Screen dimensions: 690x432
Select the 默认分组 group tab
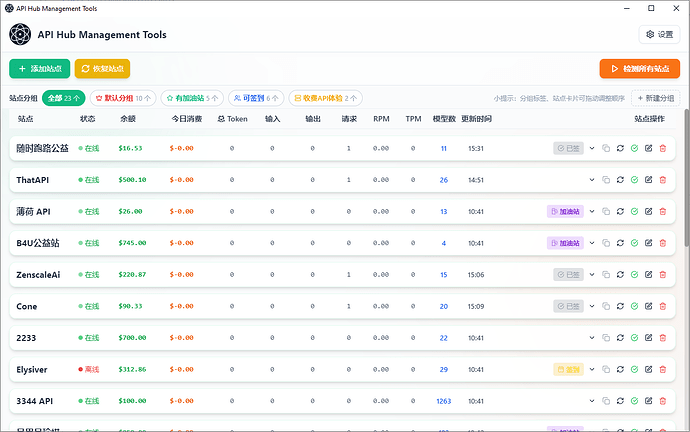[x=123, y=98]
